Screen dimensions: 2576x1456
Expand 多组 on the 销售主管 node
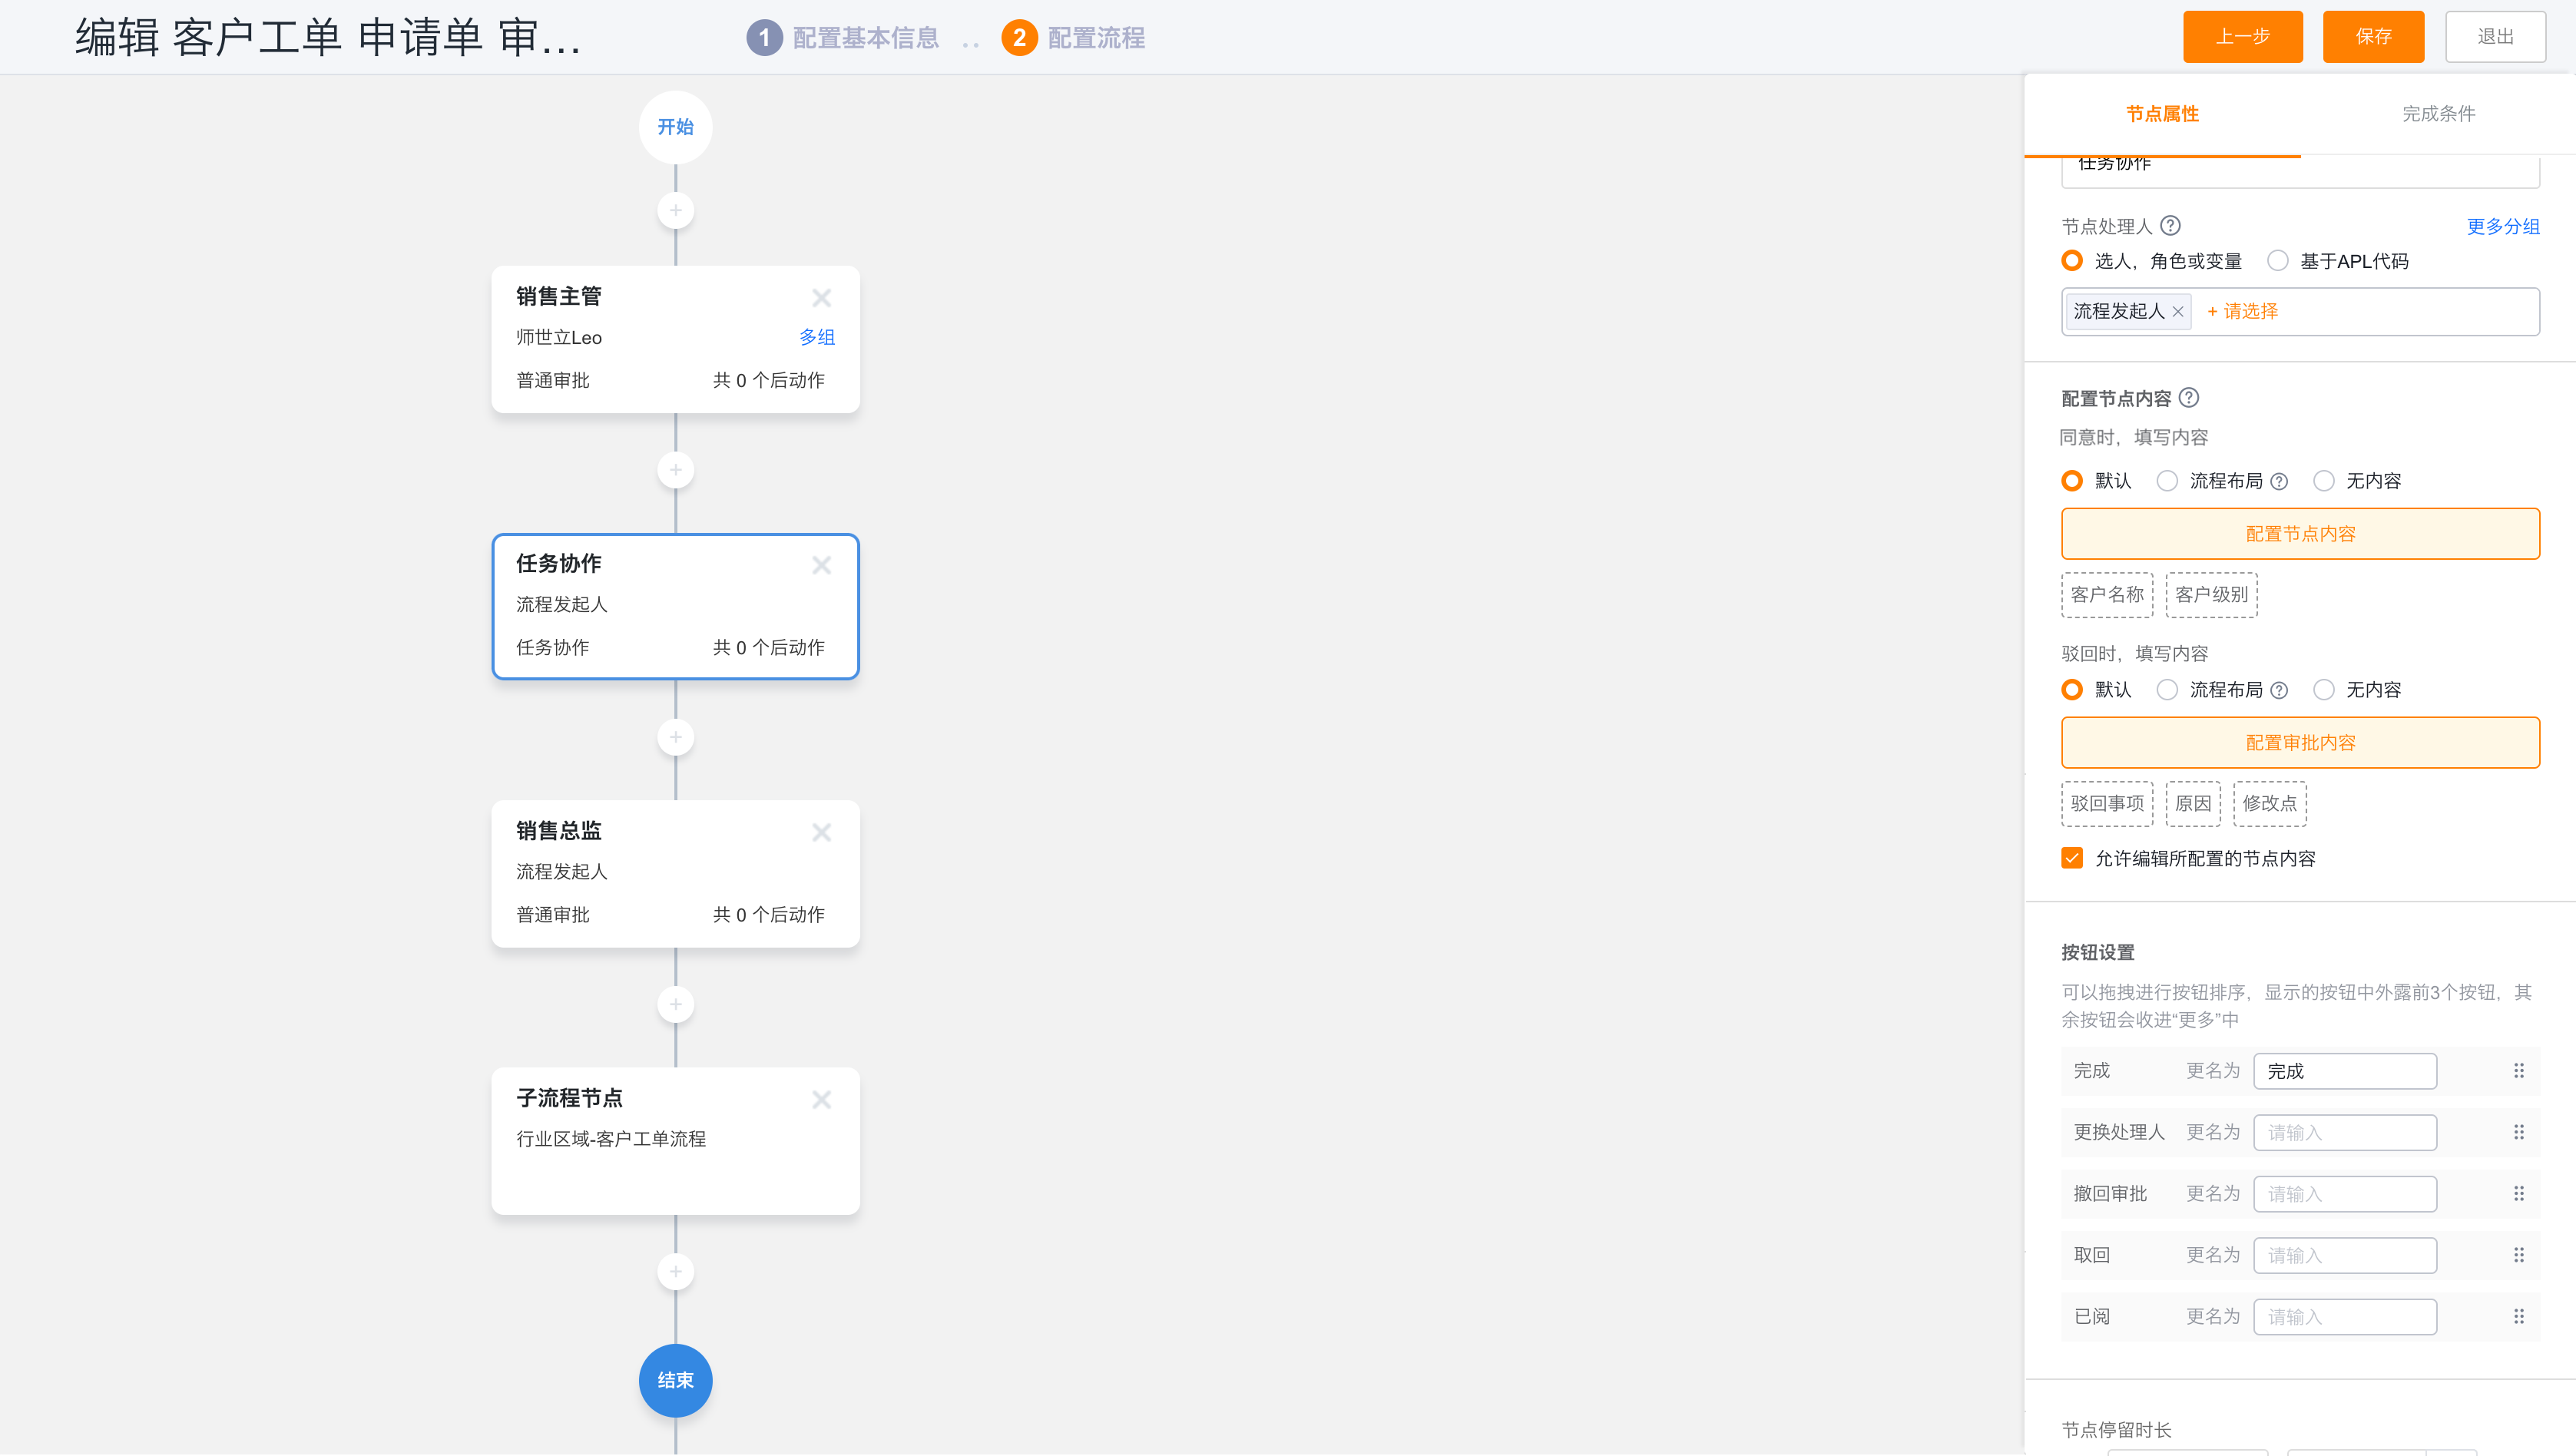coord(816,338)
